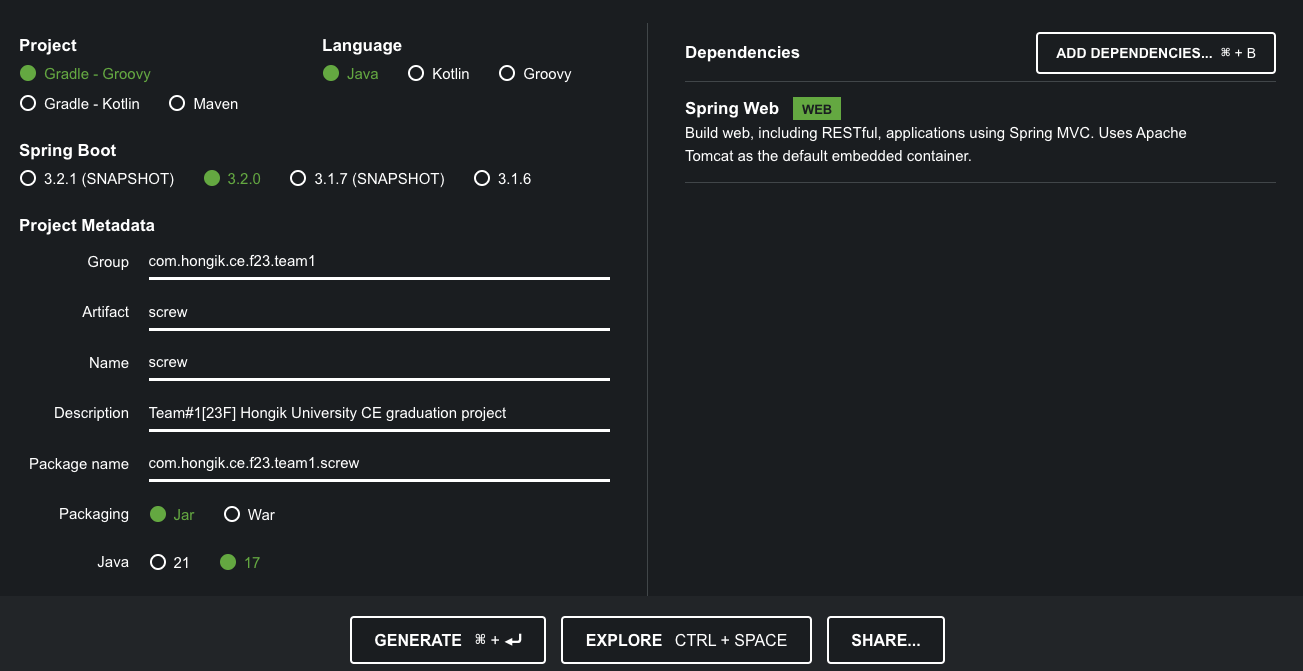Click the Spring Web dependency title

pyautogui.click(x=732, y=109)
